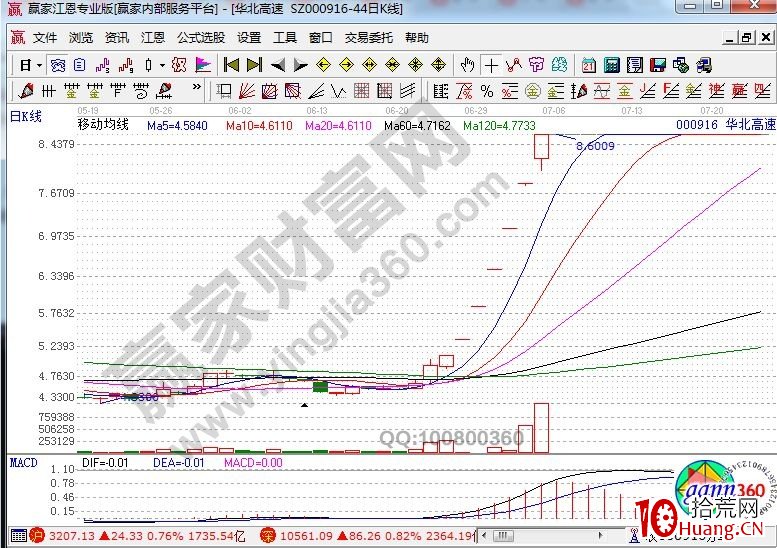
Task: Select the wave V-line tool icon
Action: coord(338,91)
